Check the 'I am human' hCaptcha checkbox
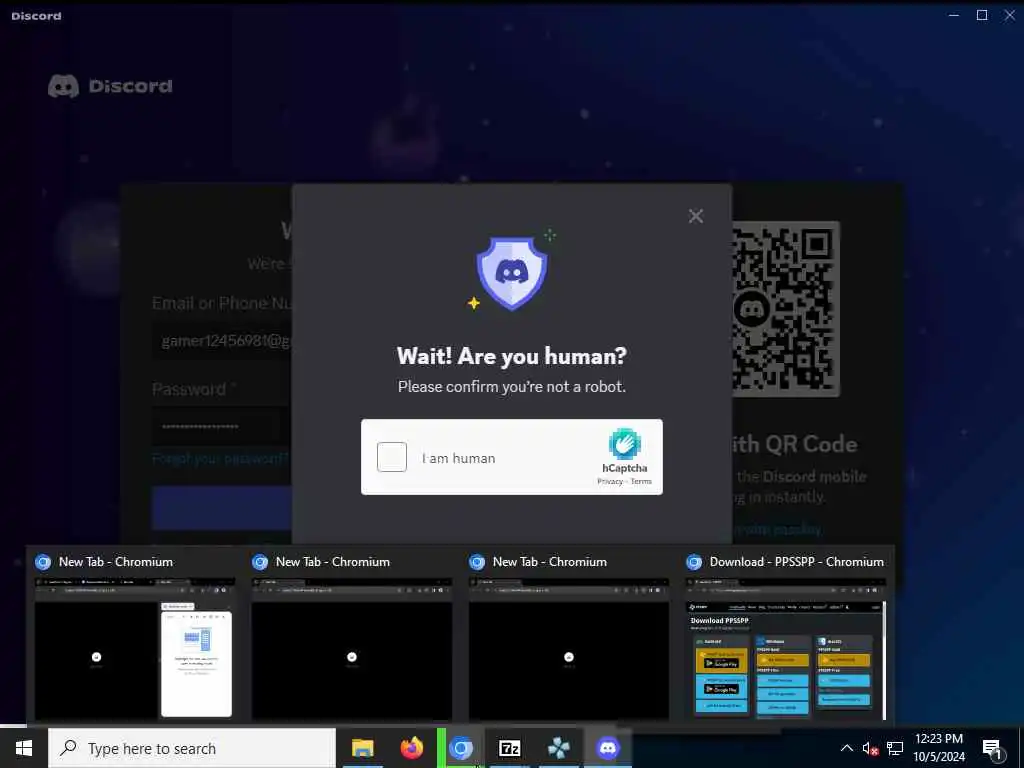The width and height of the screenshot is (1024, 768). tap(392, 457)
